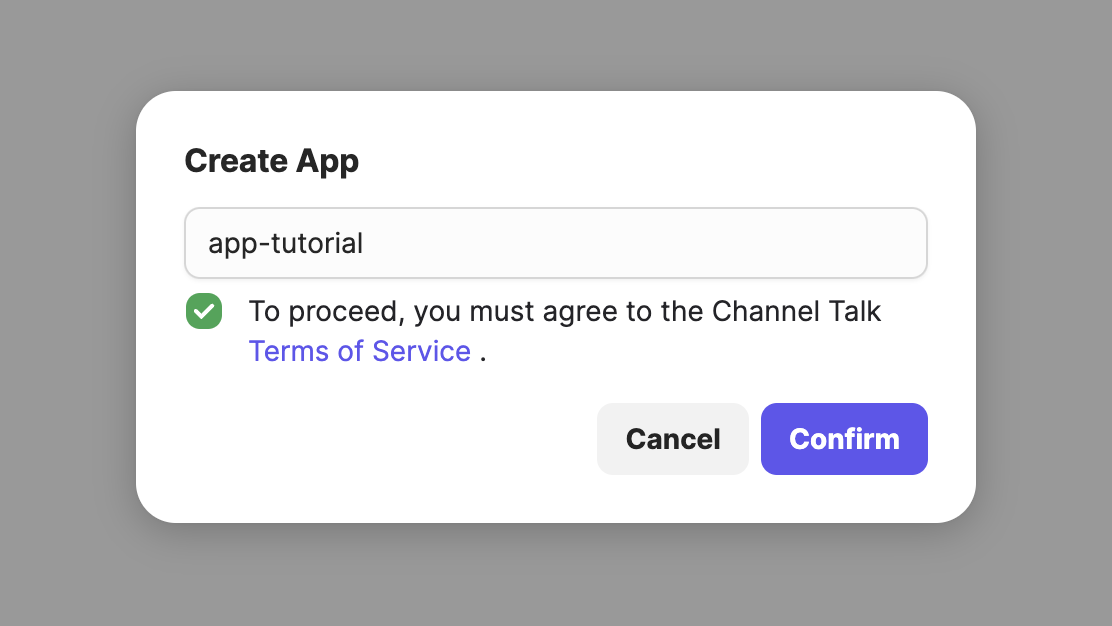The height and width of the screenshot is (626, 1112).
Task: Disable agreement to Channel Talk terms
Action: [x=204, y=311]
